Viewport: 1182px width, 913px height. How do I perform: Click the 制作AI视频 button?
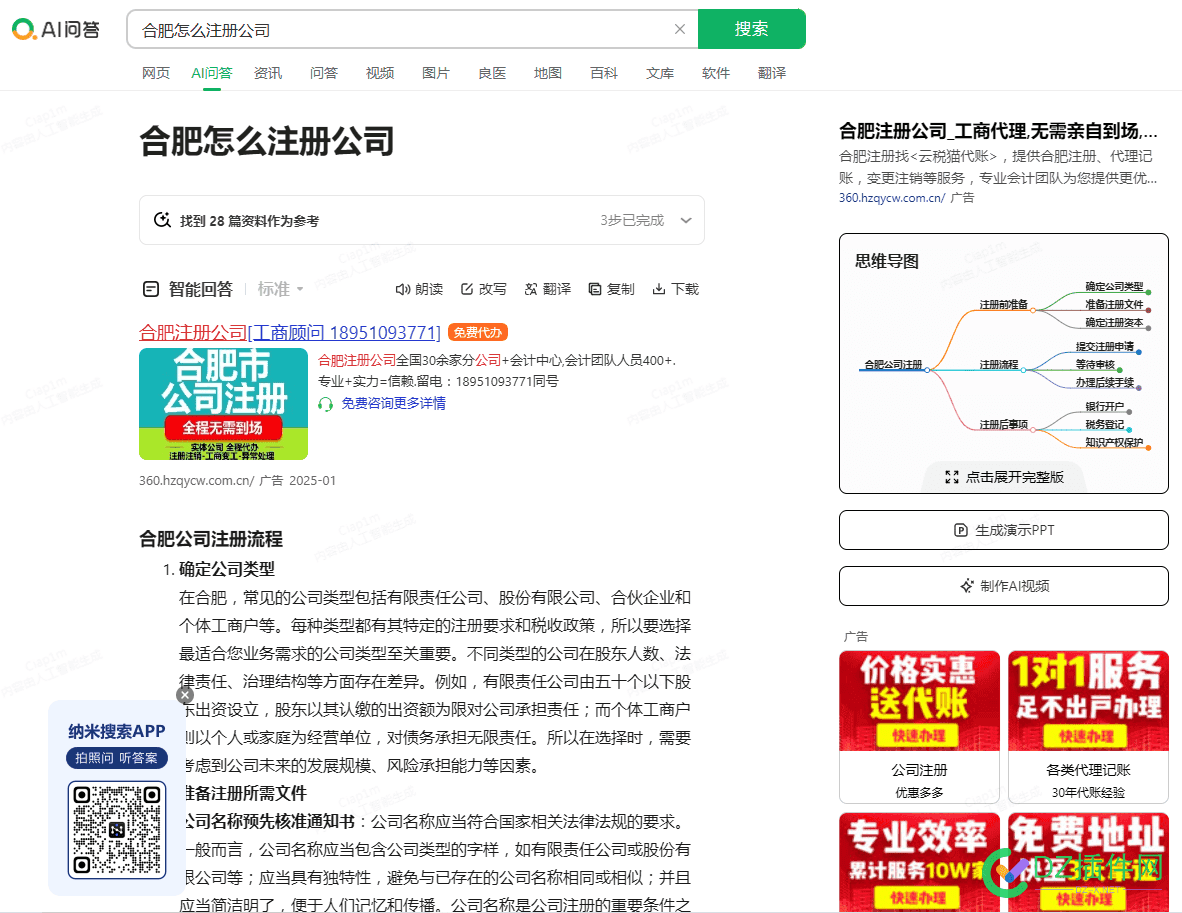point(1003,586)
